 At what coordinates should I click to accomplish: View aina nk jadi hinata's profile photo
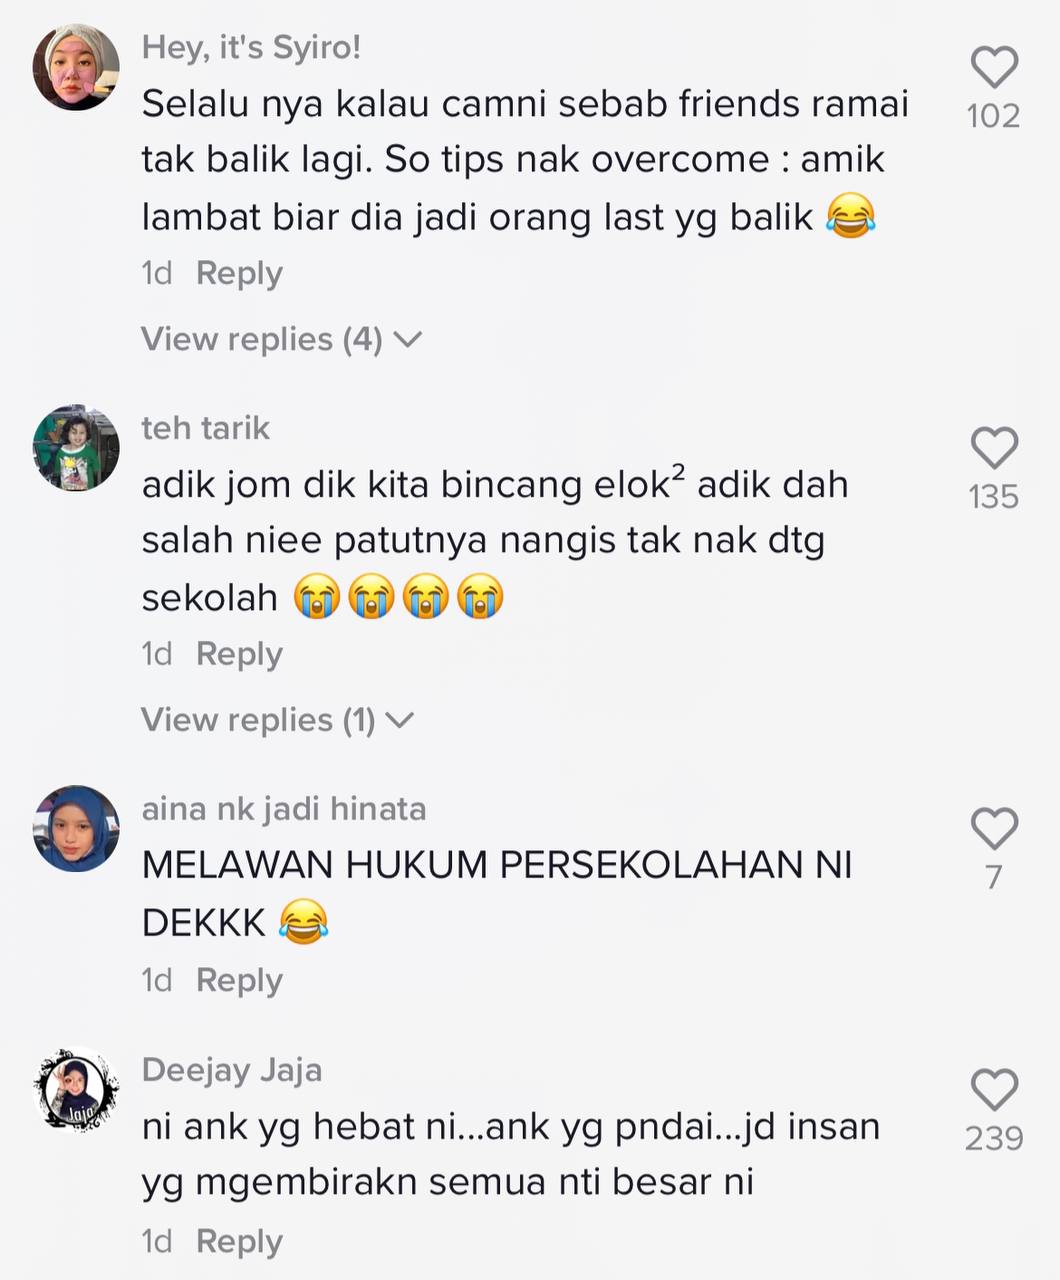coord(76,828)
